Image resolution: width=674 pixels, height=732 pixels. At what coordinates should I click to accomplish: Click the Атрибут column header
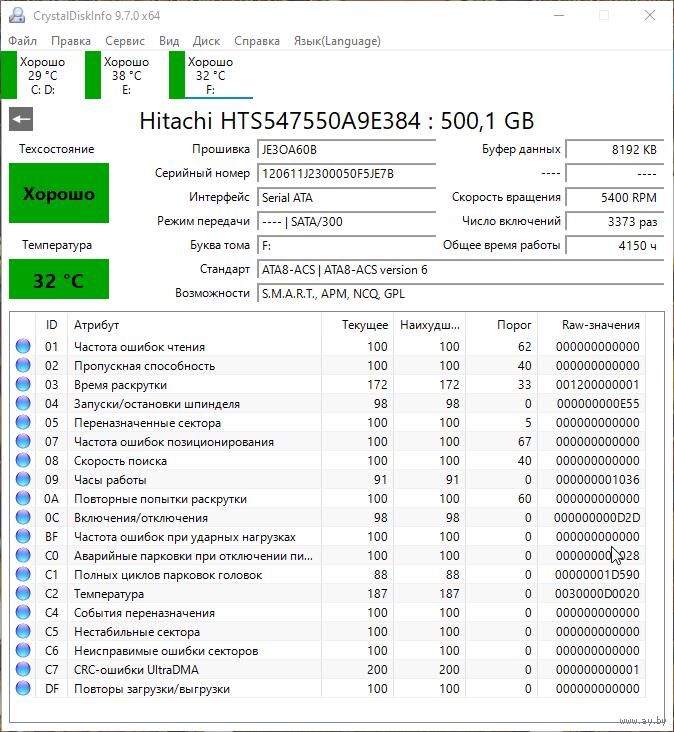(x=194, y=325)
